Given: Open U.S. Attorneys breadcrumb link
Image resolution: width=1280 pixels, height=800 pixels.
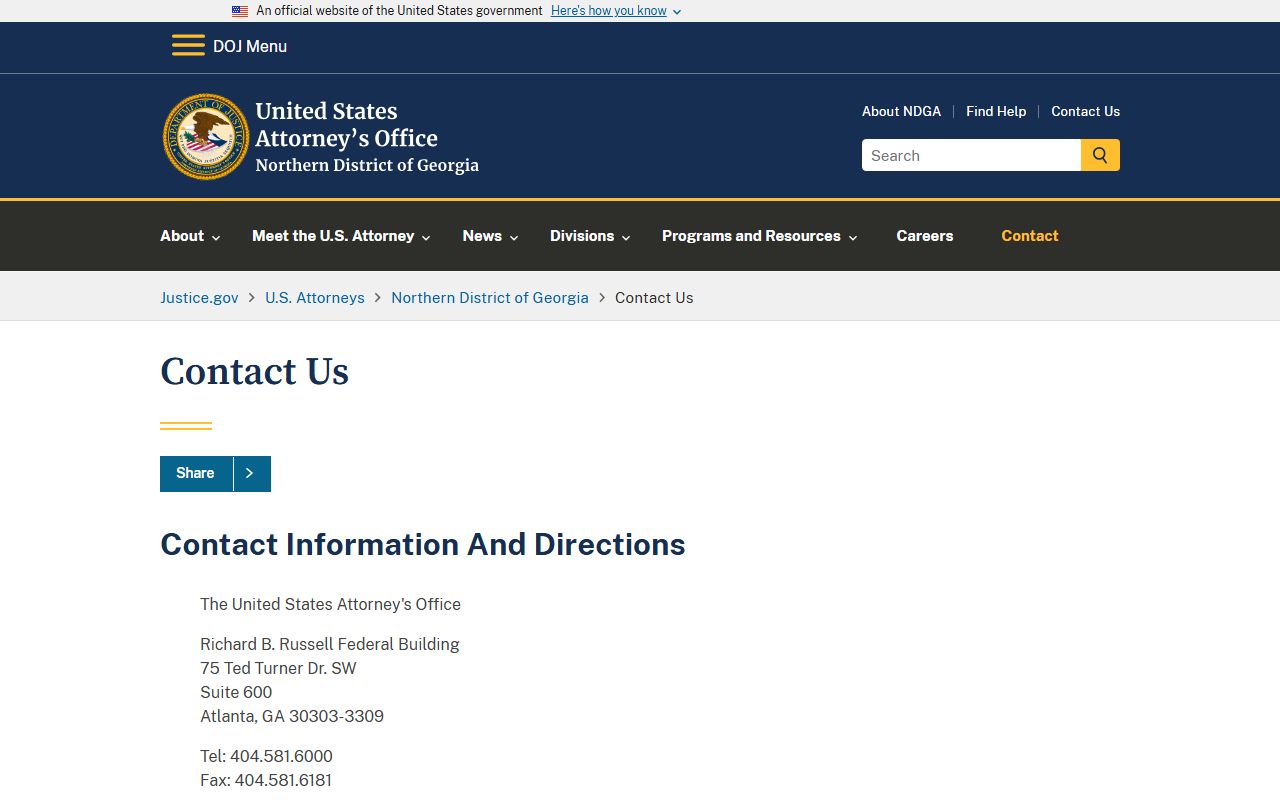Looking at the screenshot, I should (315, 297).
